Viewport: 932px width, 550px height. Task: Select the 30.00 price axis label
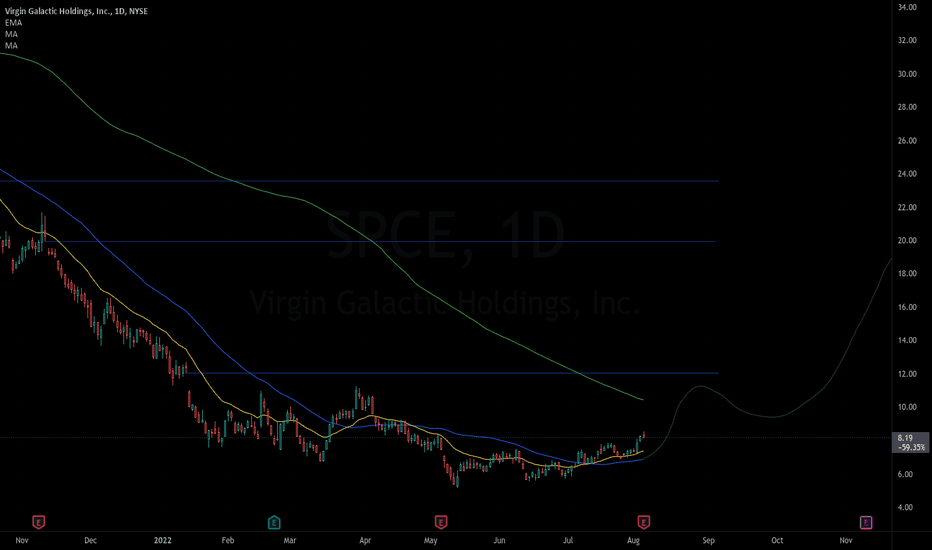click(907, 74)
